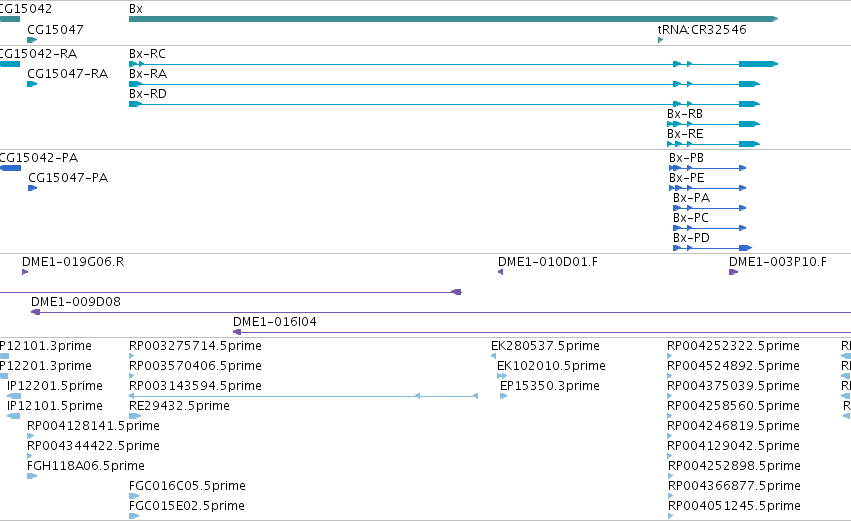Select RP003275714.5prime EST label
Viewport: 851px width, 521px height.
195,346
